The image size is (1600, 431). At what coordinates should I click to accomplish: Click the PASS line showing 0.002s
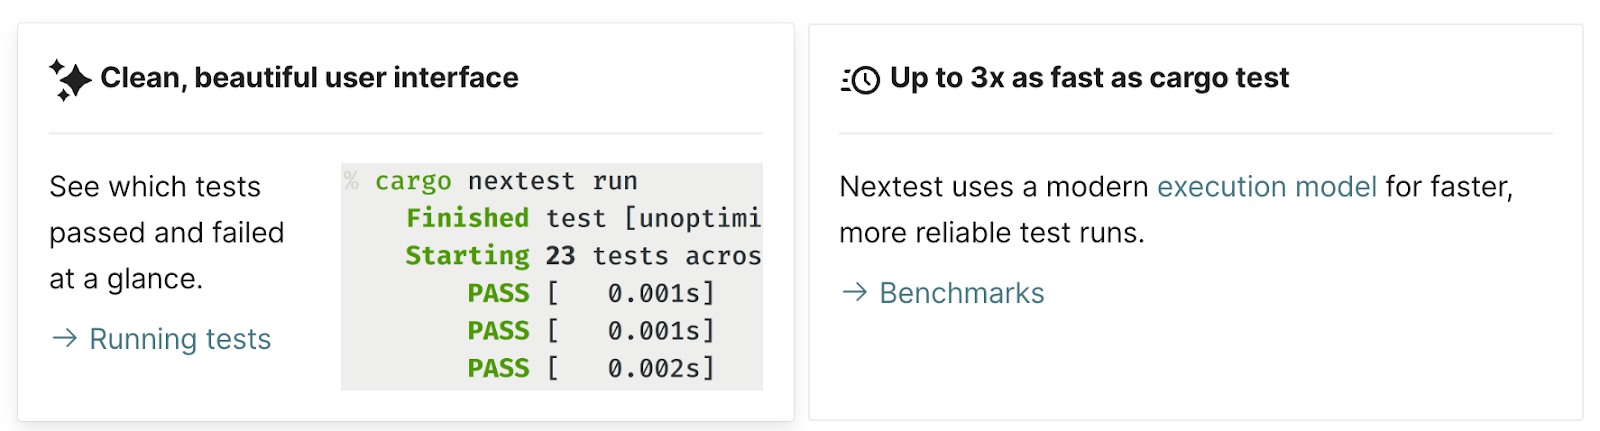click(x=590, y=368)
